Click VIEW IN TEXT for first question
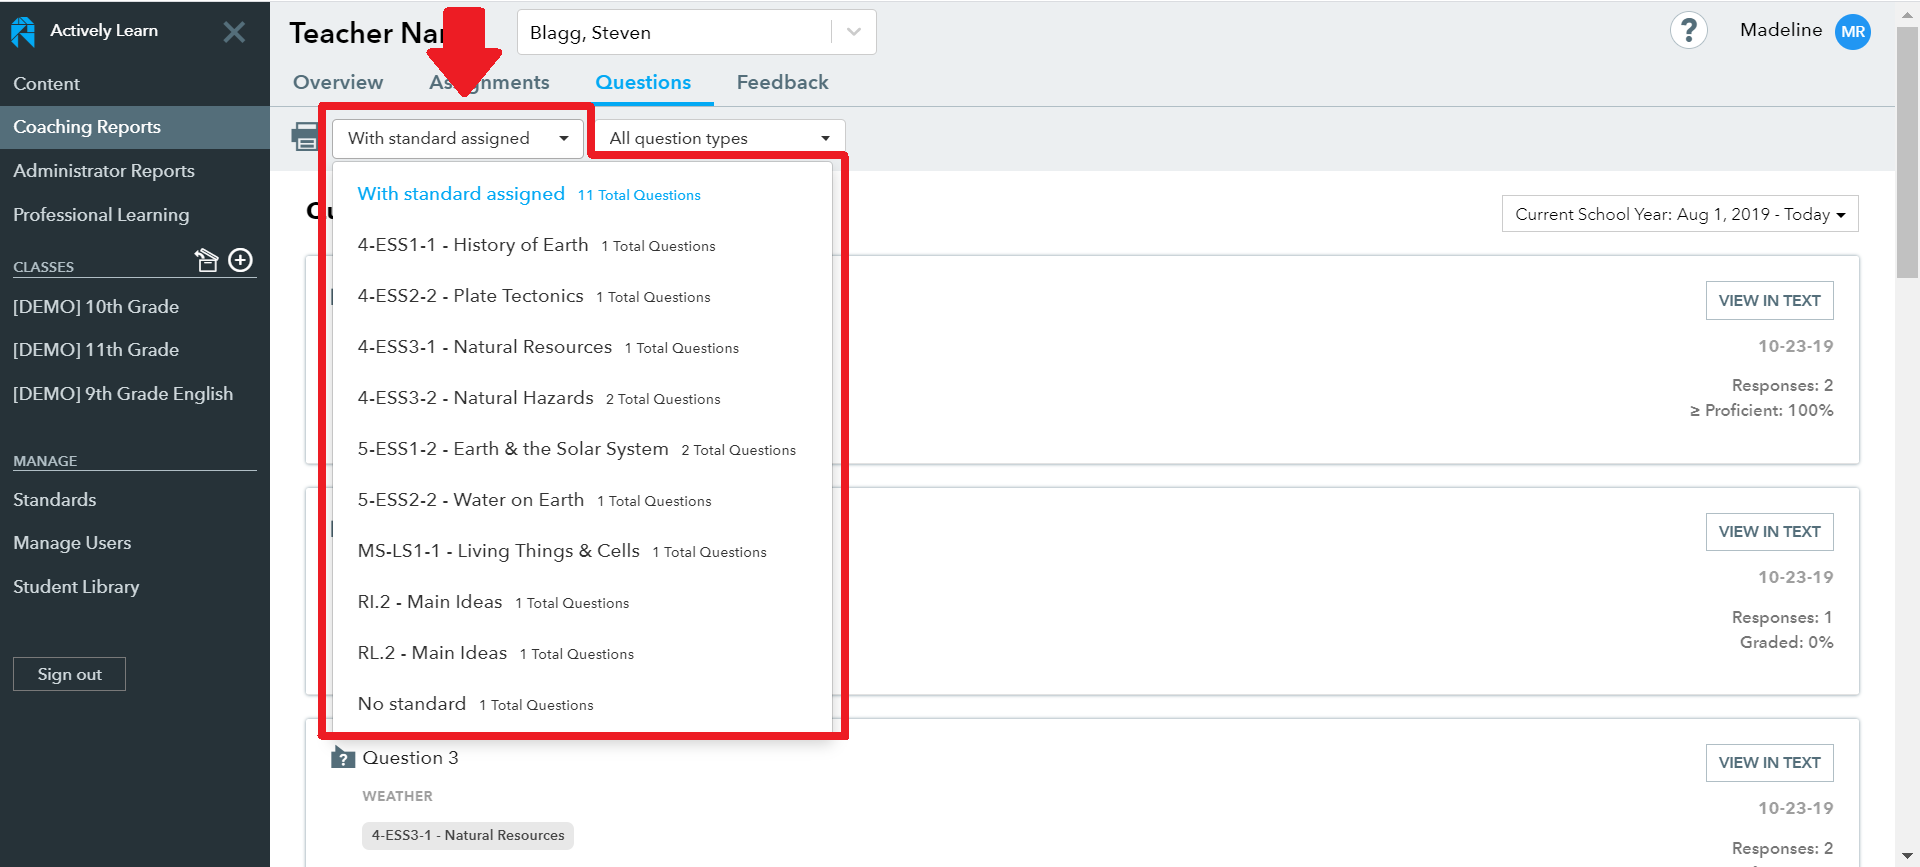1920x867 pixels. [x=1769, y=301]
